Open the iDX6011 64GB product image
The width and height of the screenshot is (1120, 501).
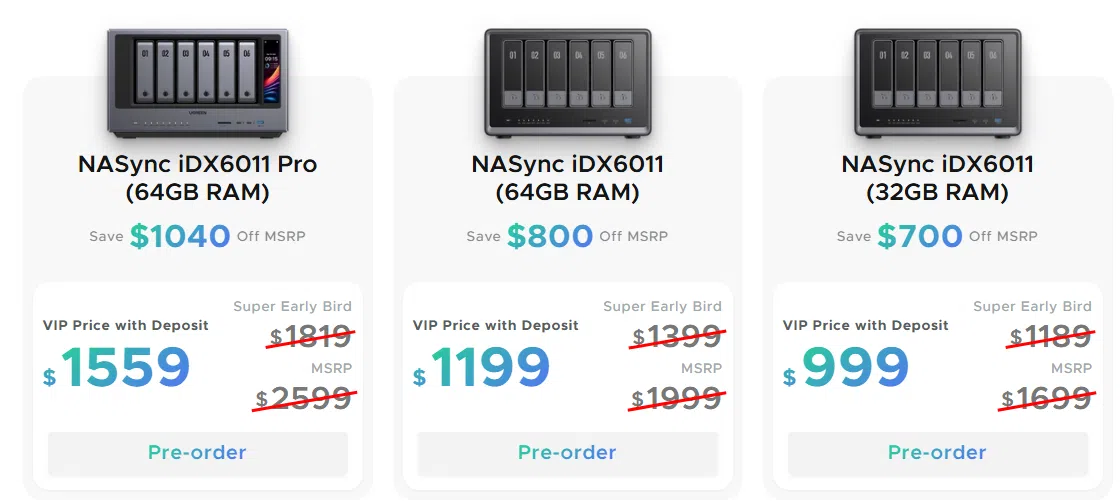pos(568,83)
